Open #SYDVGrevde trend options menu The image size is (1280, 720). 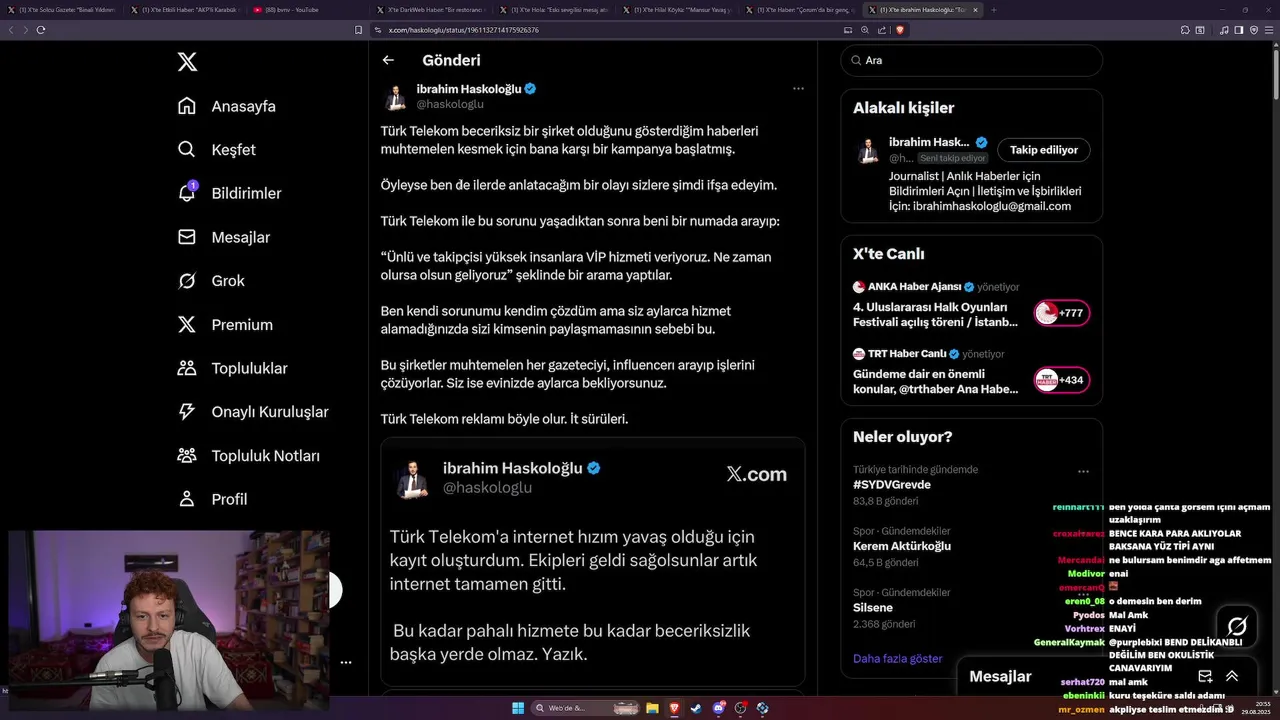point(1083,471)
